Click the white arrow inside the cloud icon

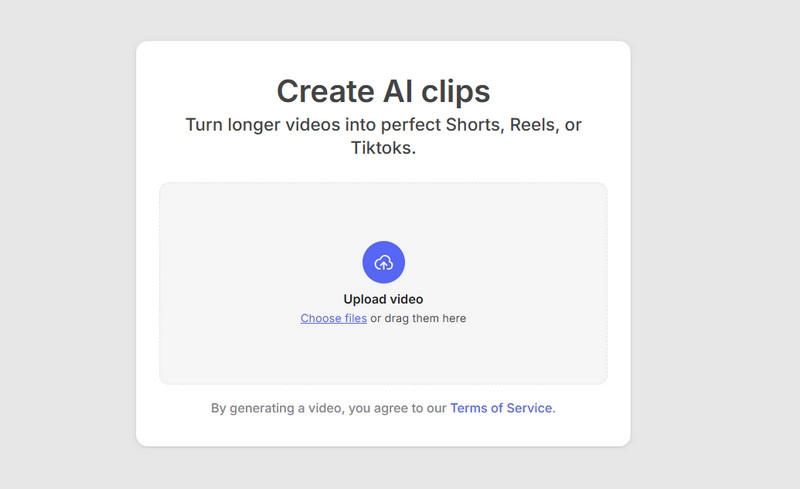pos(383,264)
